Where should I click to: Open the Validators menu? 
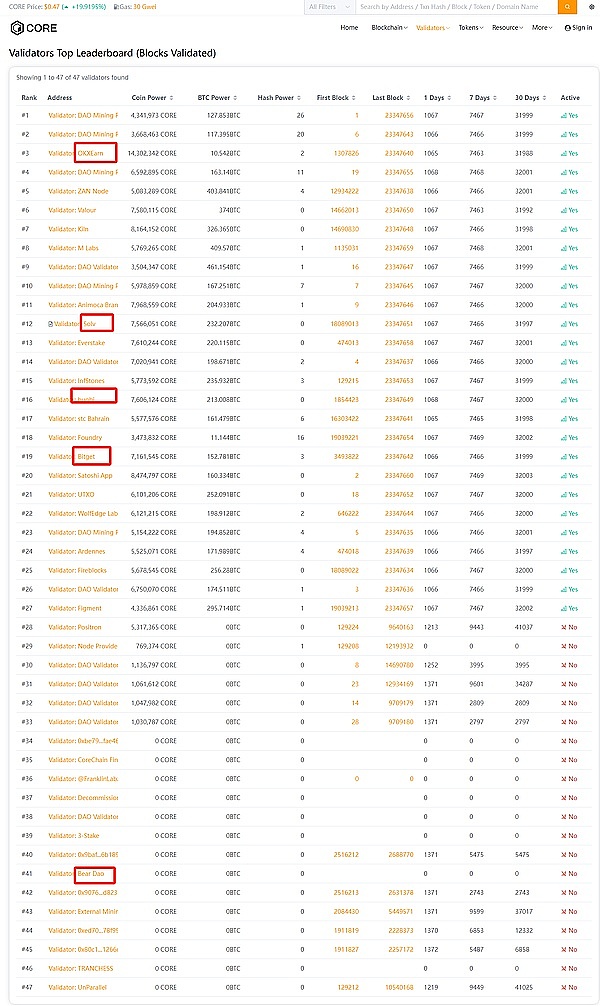click(x=432, y=28)
